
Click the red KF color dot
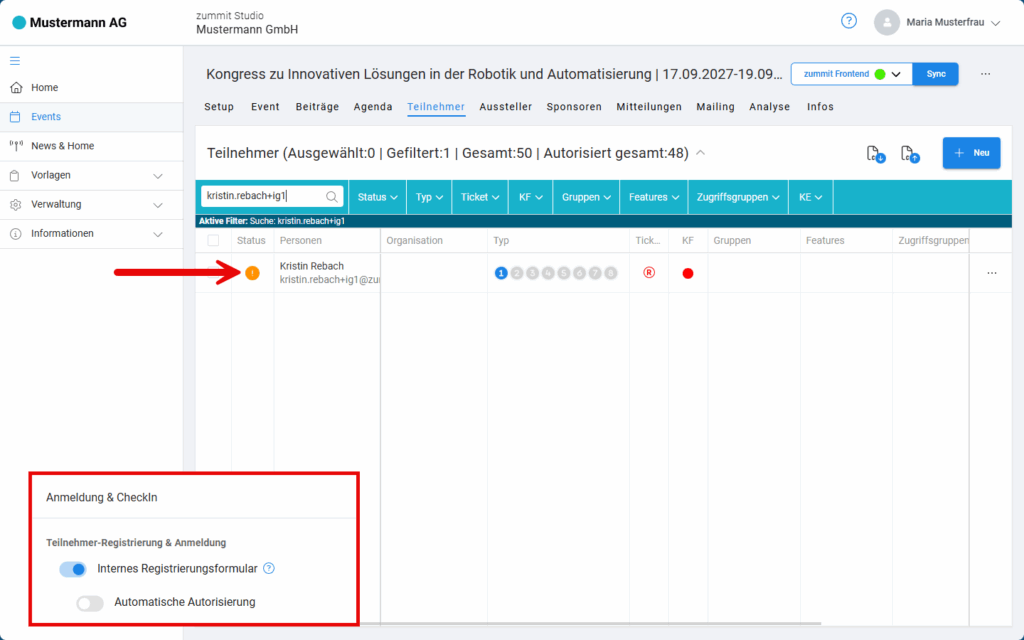688,273
